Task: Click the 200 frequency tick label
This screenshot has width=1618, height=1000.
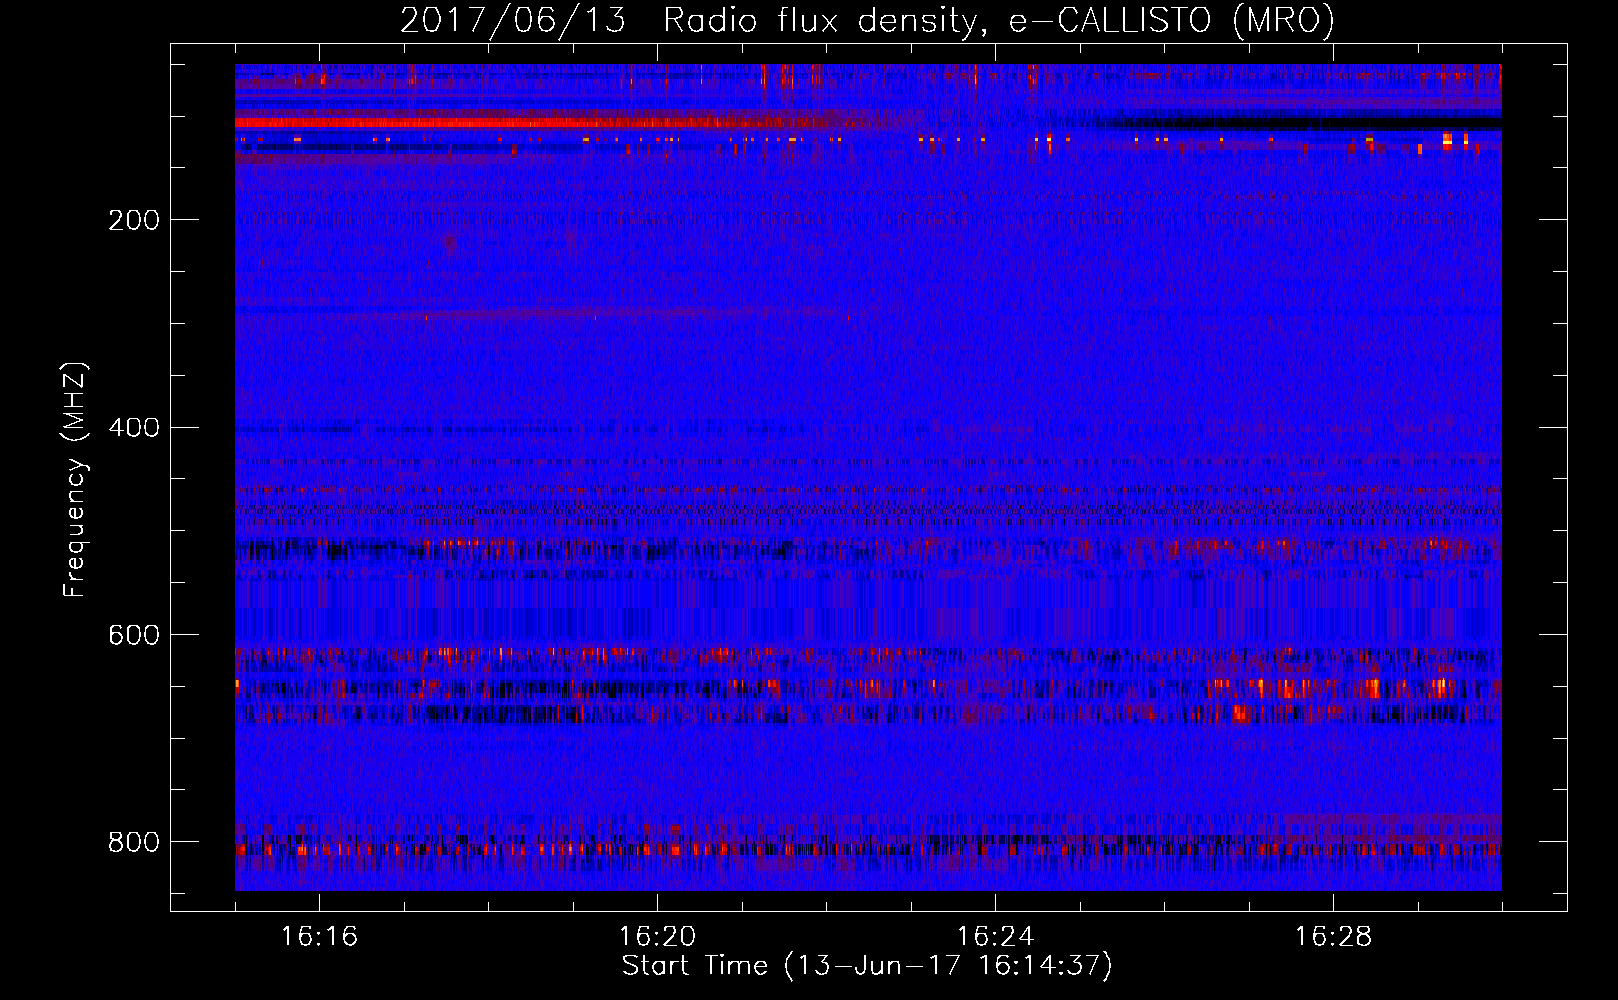Action: [134, 220]
